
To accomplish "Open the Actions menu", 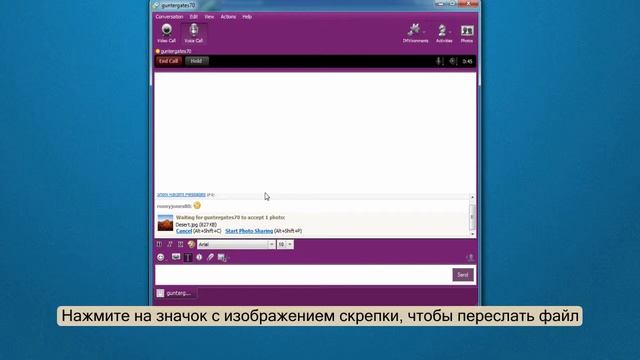I will pos(228,17).
